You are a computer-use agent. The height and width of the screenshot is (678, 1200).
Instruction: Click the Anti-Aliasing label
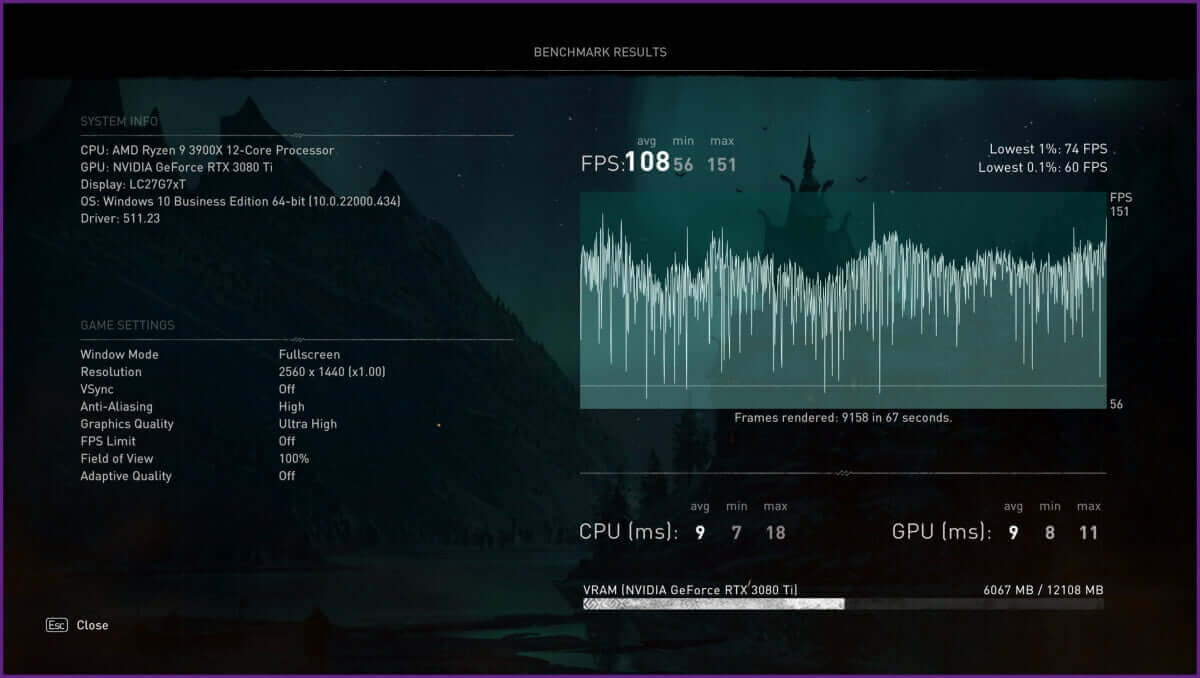(116, 407)
